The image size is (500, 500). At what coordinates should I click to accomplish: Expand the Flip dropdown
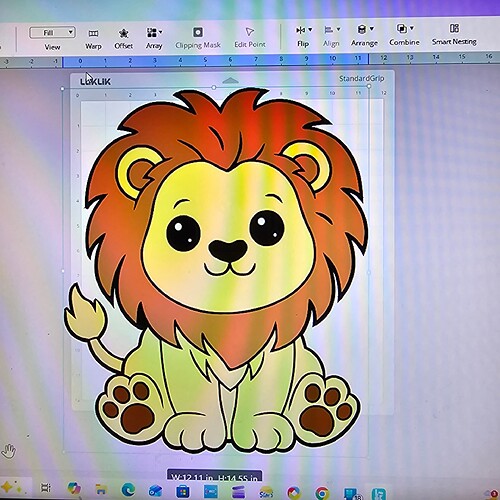pyautogui.click(x=310, y=30)
